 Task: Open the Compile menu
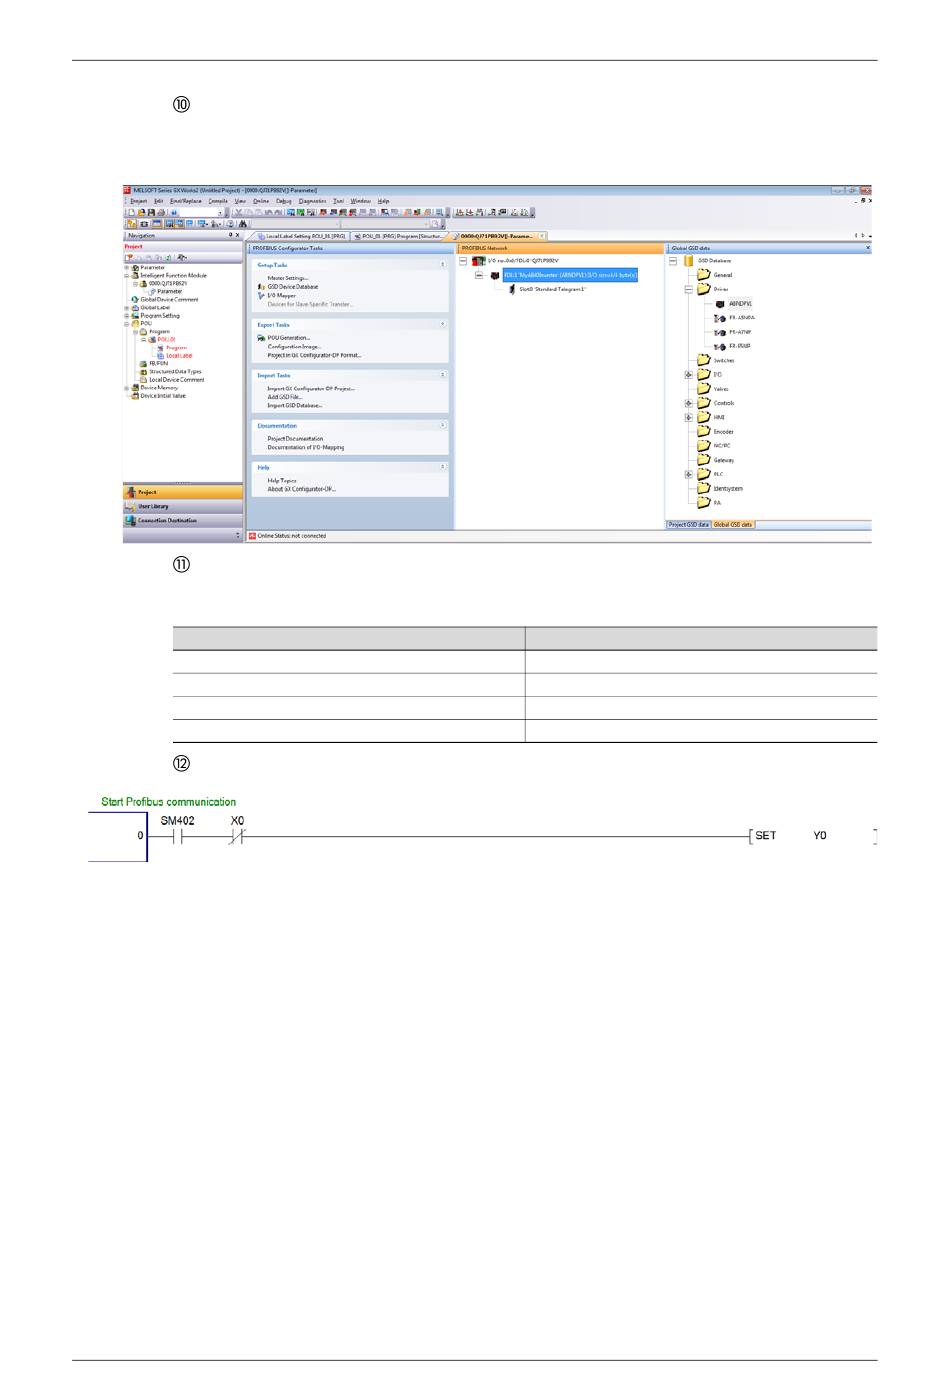point(218,201)
